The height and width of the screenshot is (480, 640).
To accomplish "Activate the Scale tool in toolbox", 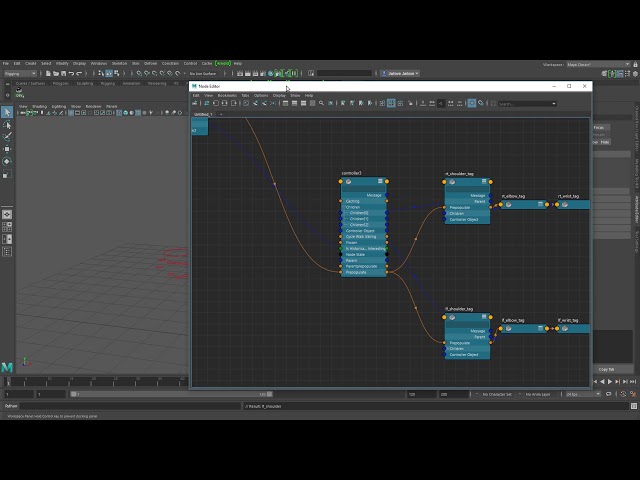I will click(7, 174).
